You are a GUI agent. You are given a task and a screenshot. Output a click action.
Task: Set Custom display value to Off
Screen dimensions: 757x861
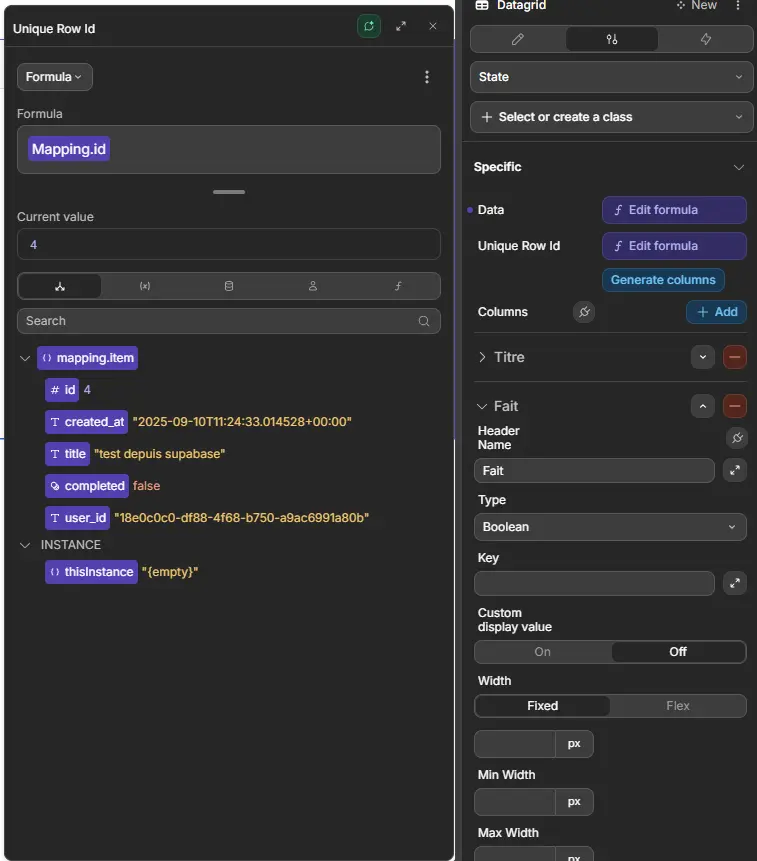pyautogui.click(x=678, y=652)
